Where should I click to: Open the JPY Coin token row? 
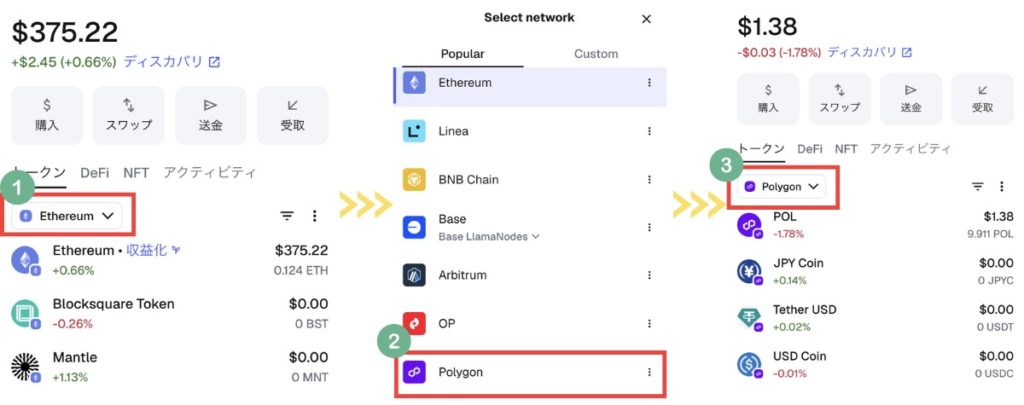[850, 271]
